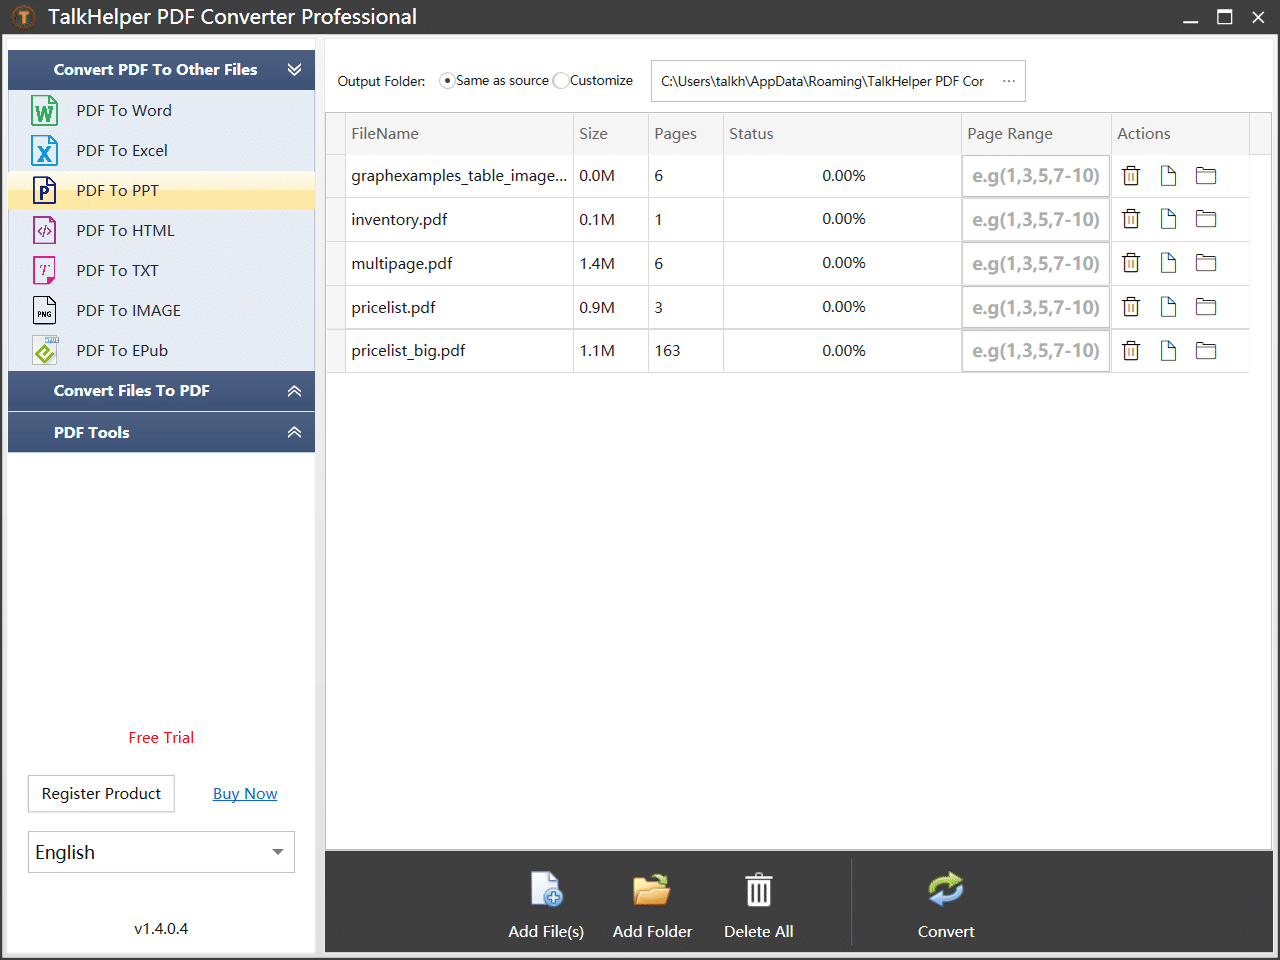Image resolution: width=1280 pixels, height=960 pixels.
Task: Select the PDF To Word icon
Action: (x=45, y=110)
